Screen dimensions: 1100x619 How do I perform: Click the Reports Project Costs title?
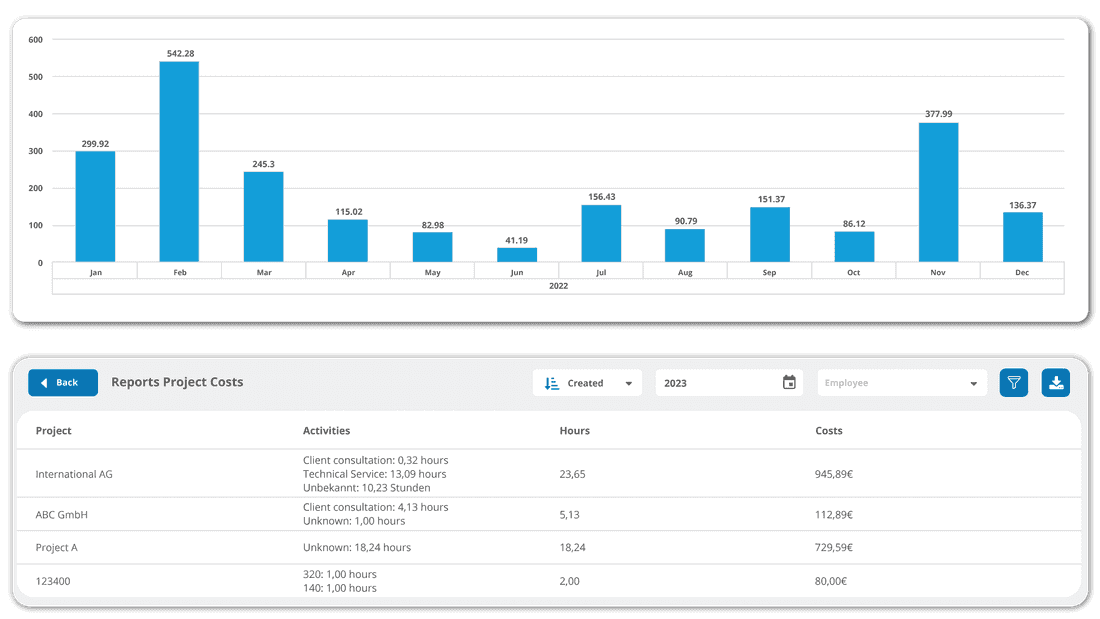[x=177, y=382]
